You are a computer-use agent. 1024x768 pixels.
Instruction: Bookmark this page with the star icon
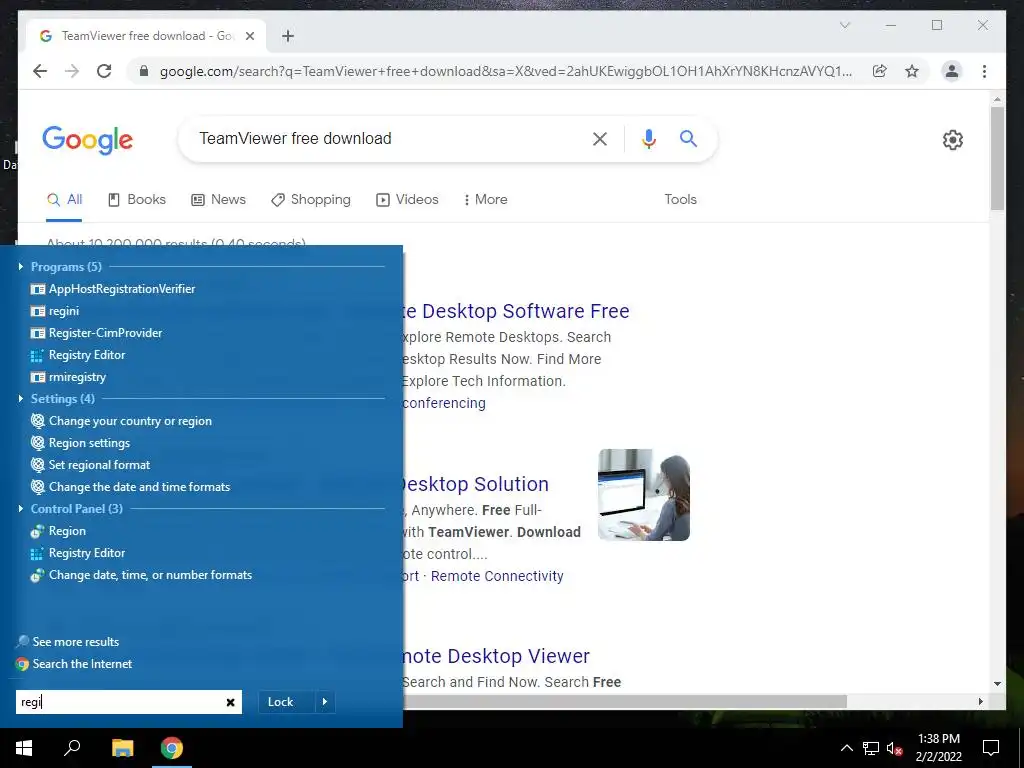pyautogui.click(x=912, y=71)
